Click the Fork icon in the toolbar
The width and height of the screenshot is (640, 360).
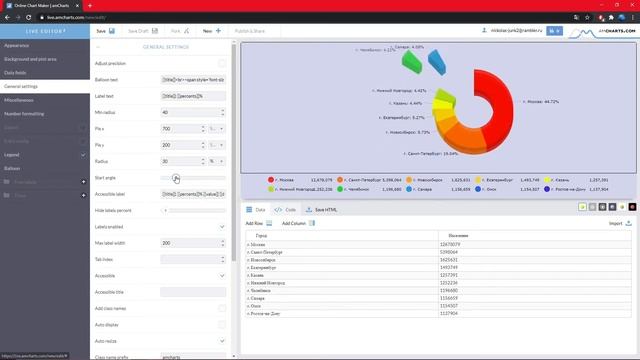tap(187, 31)
